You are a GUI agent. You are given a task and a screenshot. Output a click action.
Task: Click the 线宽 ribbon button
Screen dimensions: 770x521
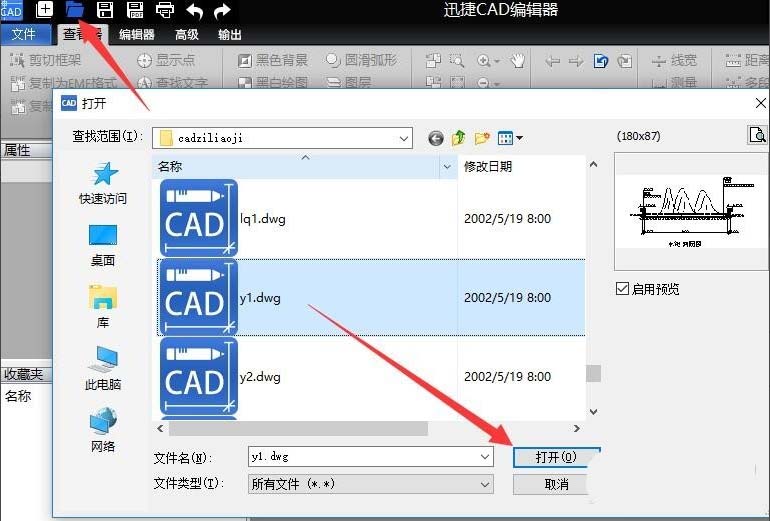(x=674, y=61)
